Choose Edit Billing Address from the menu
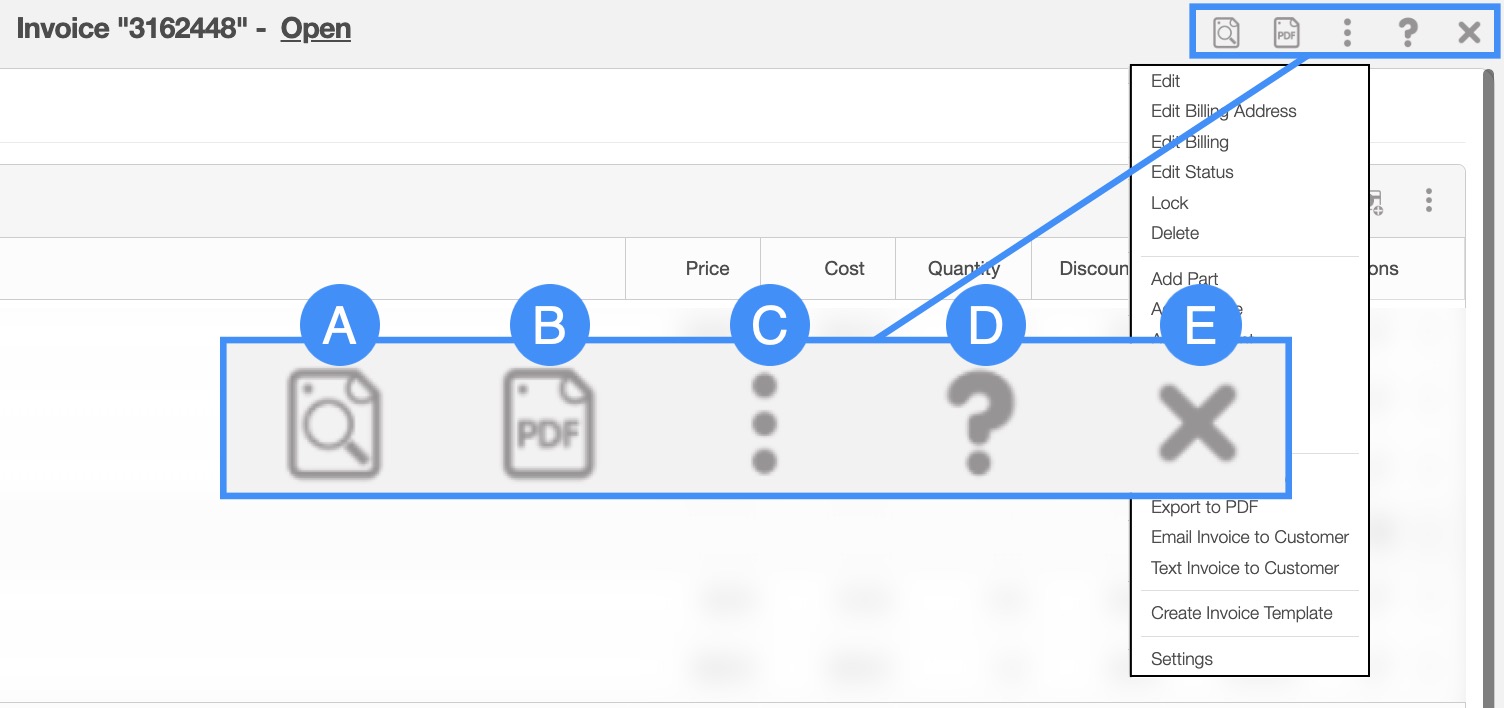Viewport: 1504px width, 708px height. [x=1223, y=111]
